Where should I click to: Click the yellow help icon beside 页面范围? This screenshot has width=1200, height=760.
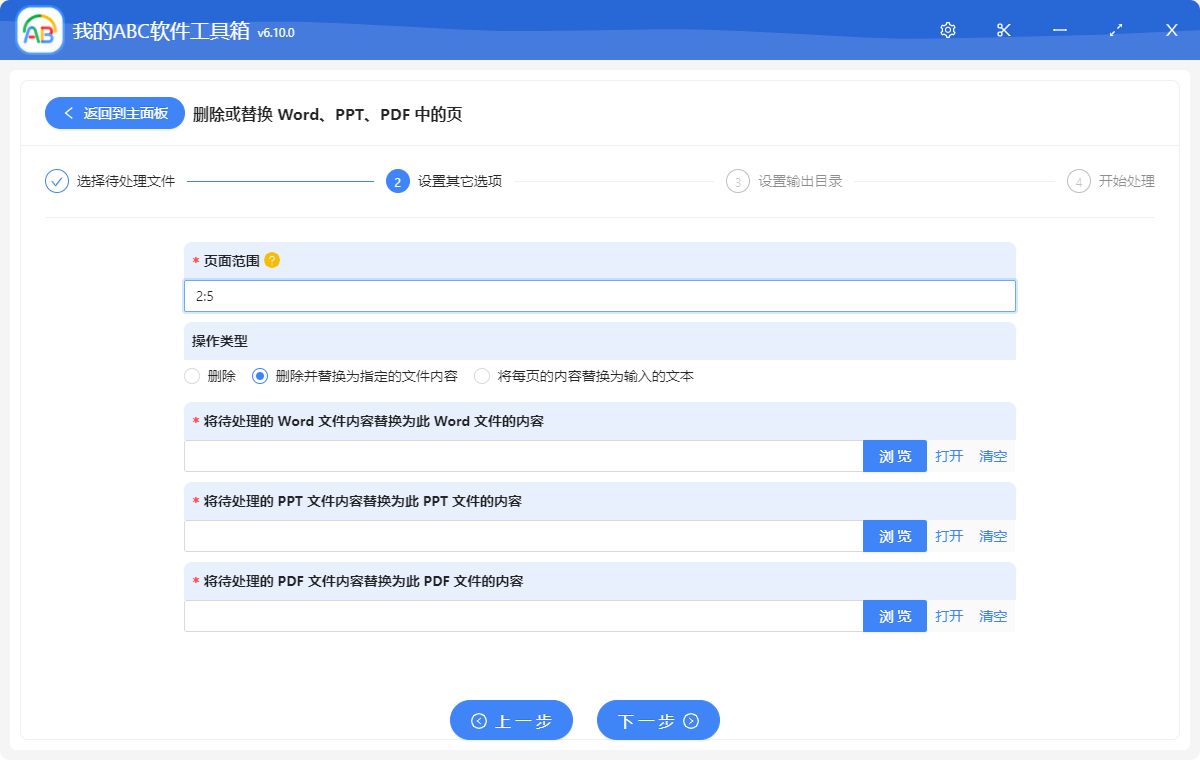272,260
